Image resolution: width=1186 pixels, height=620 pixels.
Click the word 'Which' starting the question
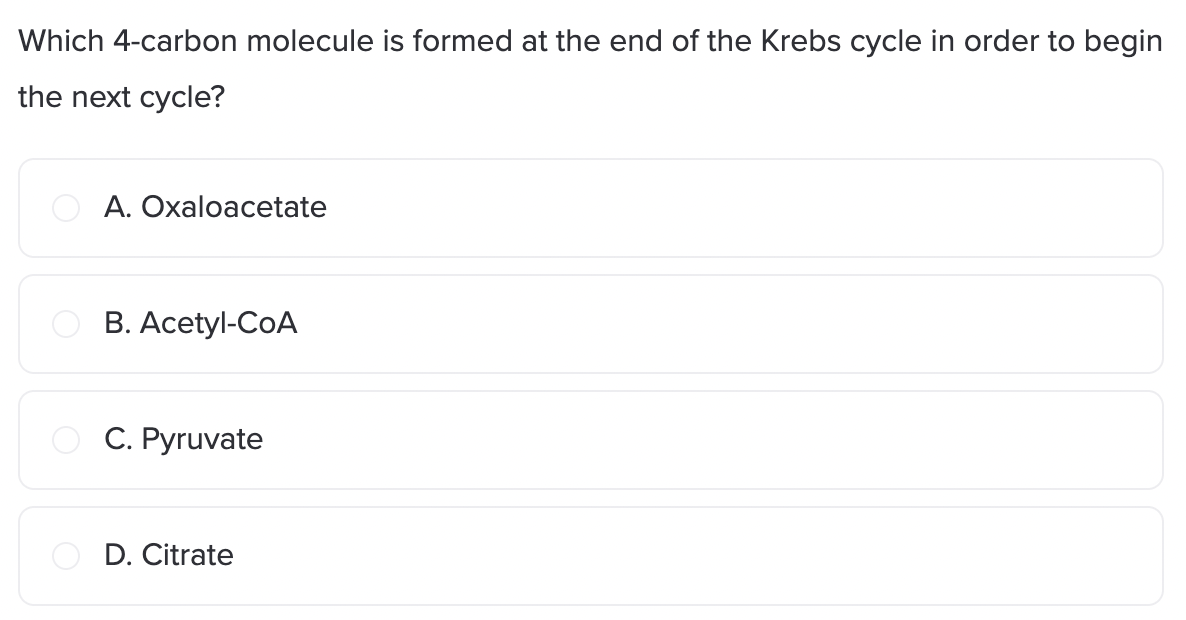pyautogui.click(x=61, y=41)
